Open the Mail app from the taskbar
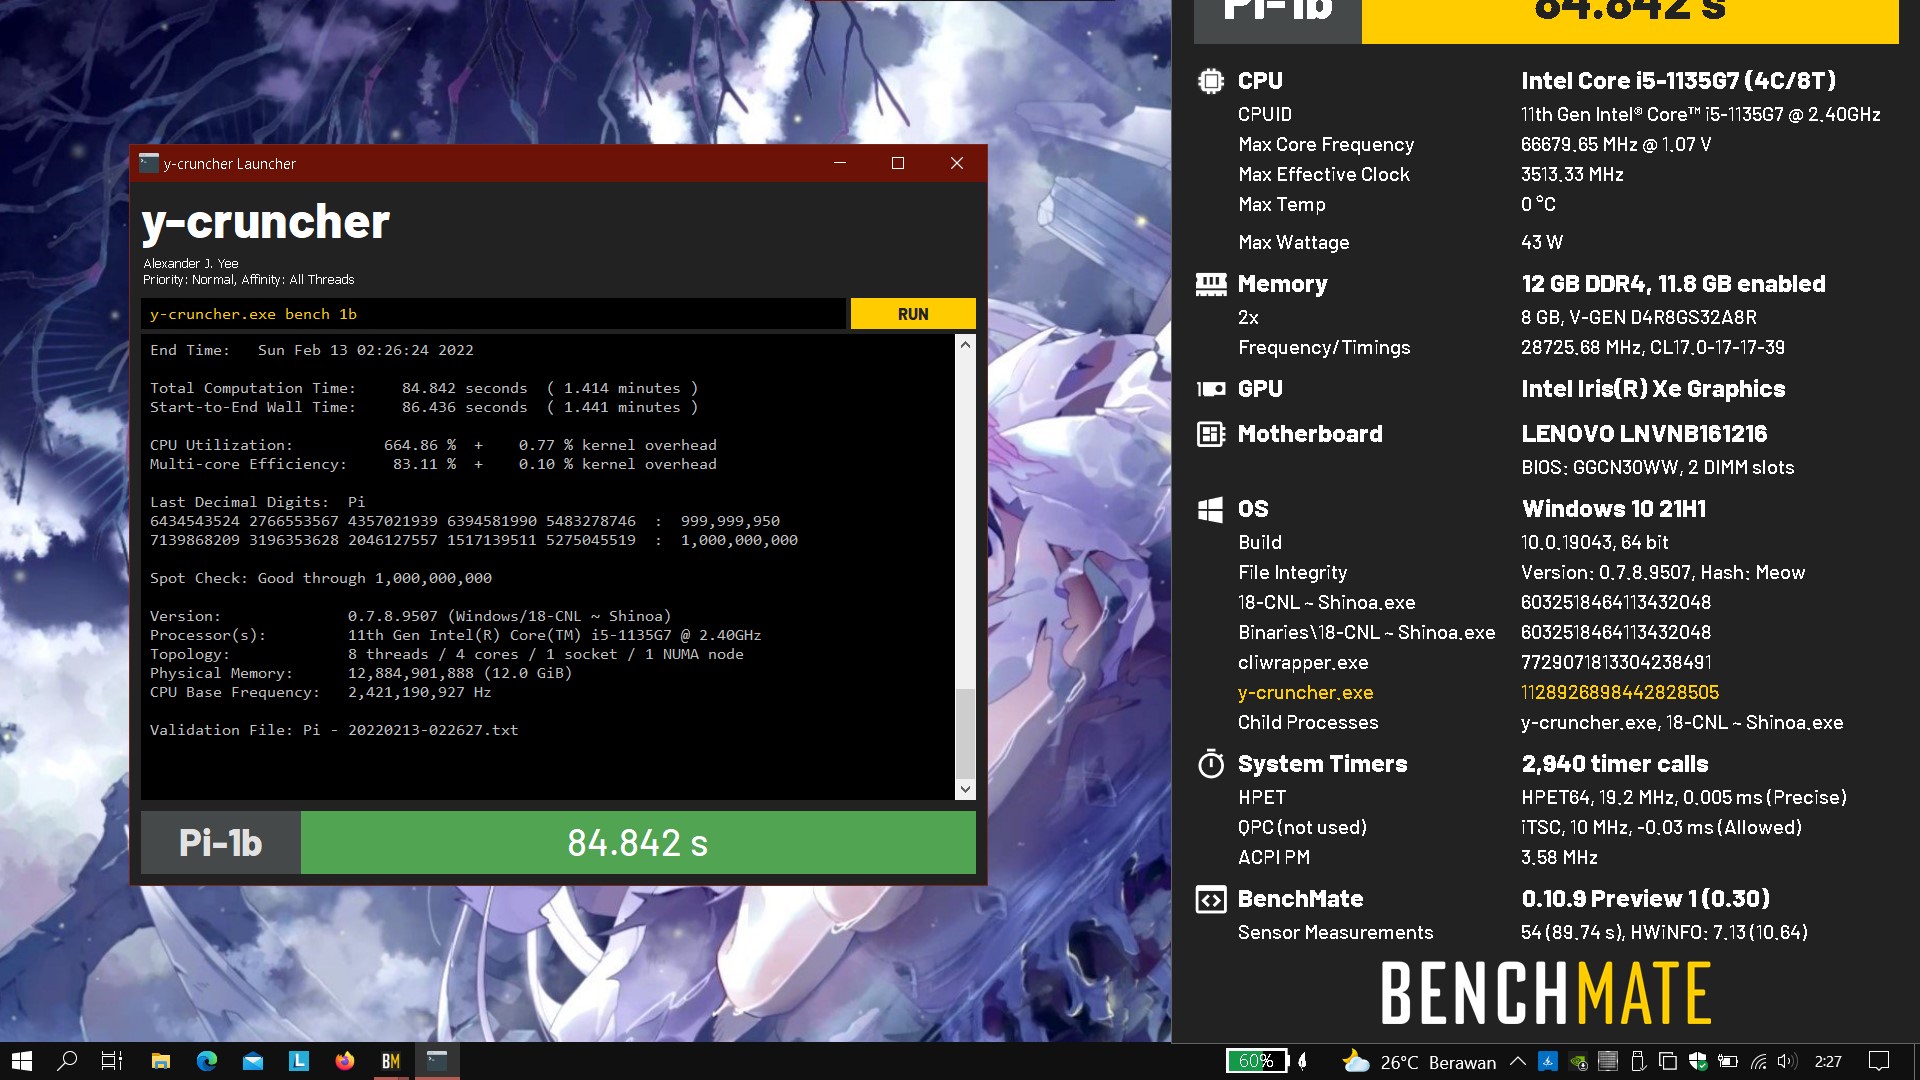Viewport: 1920px width, 1080px height. click(253, 1061)
